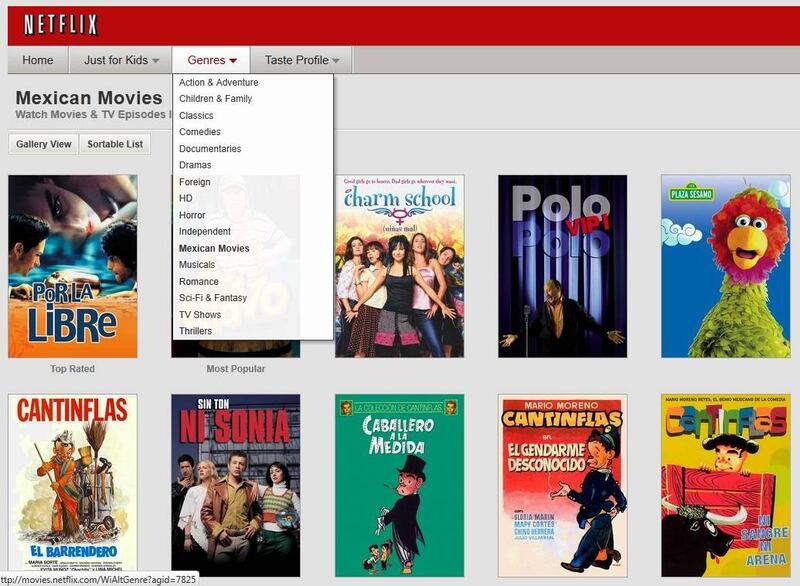Click the Netflix logo
The width and height of the screenshot is (800, 586).
[61, 24]
